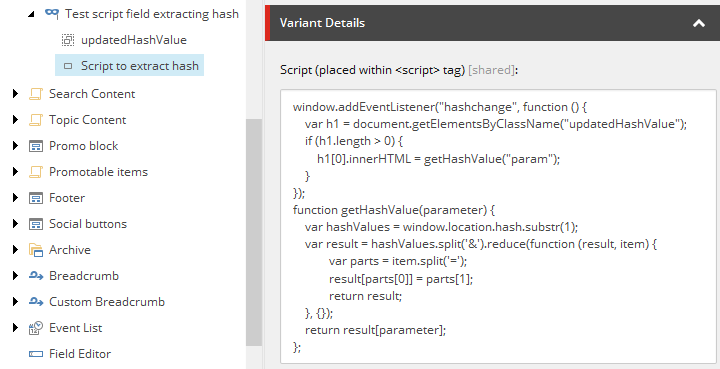Image resolution: width=720 pixels, height=369 pixels.
Task: Expand the Event List tree node
Action: click(x=16, y=328)
